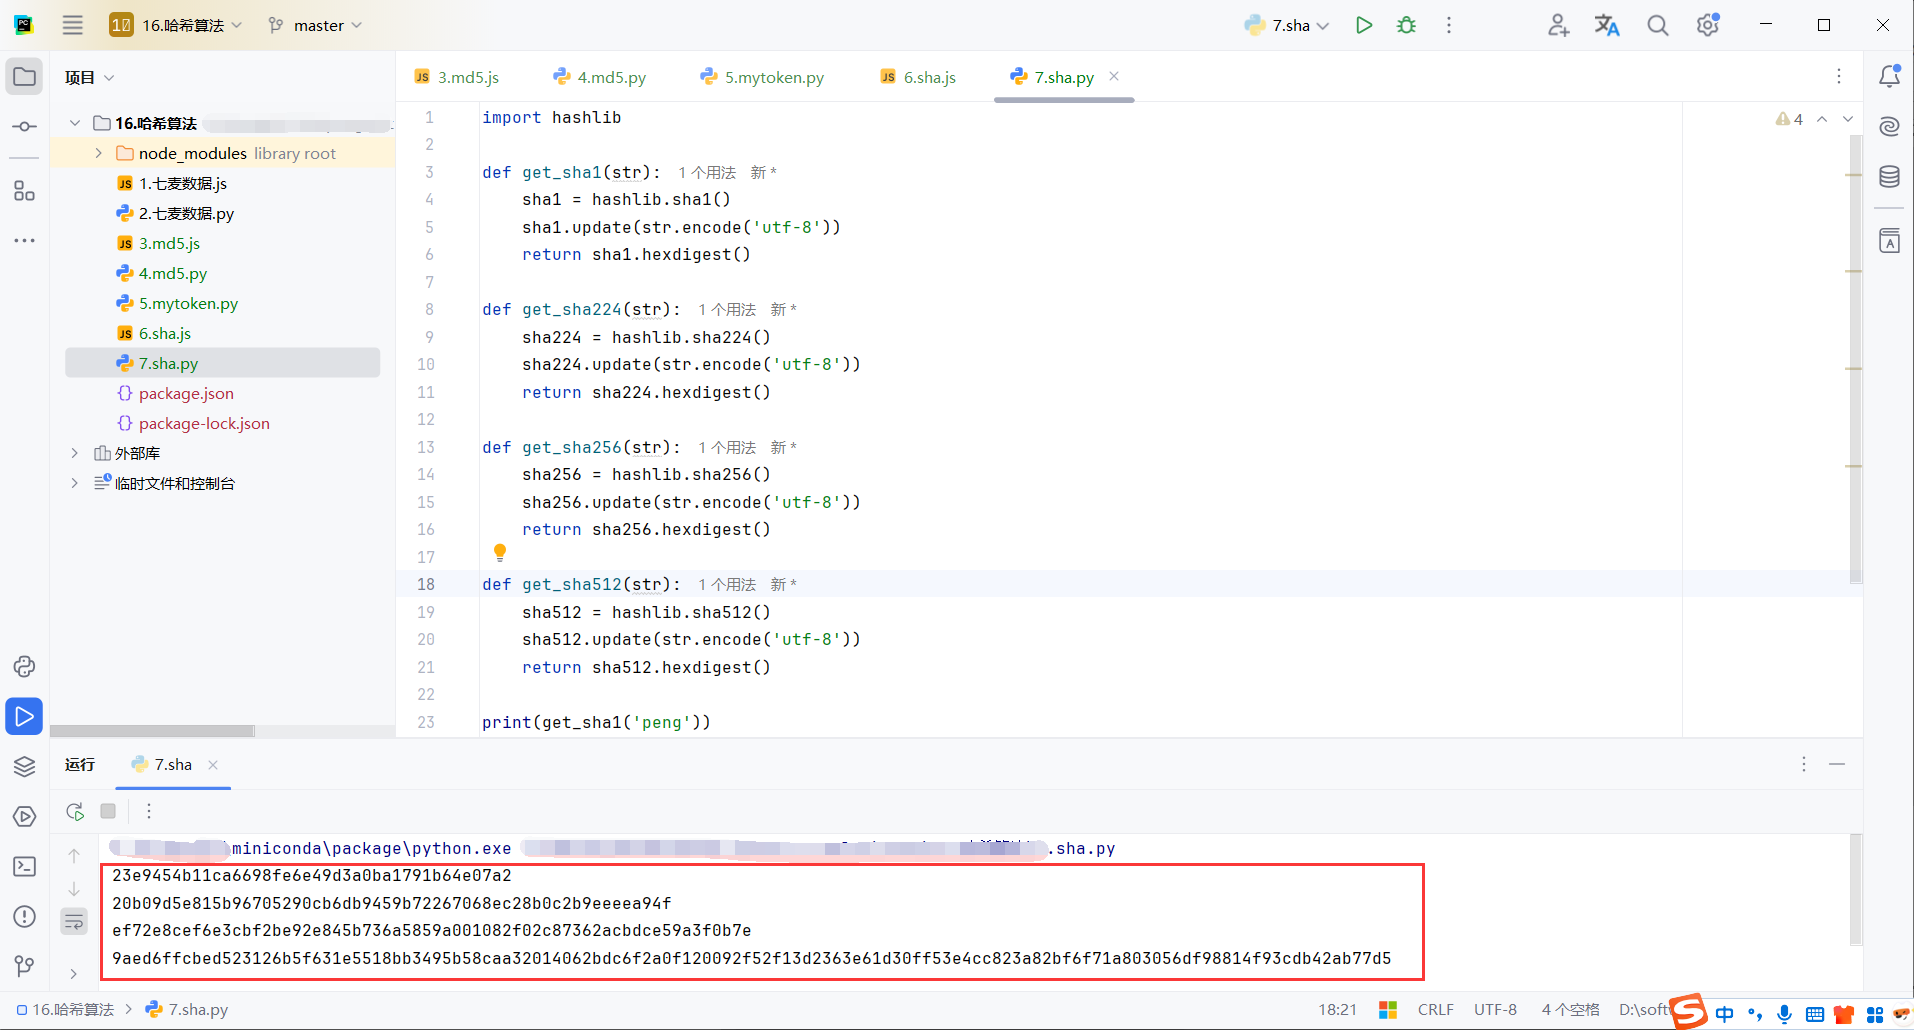1914x1030 pixels.
Task: Switch to the 6.sha.js tab
Action: click(x=919, y=77)
